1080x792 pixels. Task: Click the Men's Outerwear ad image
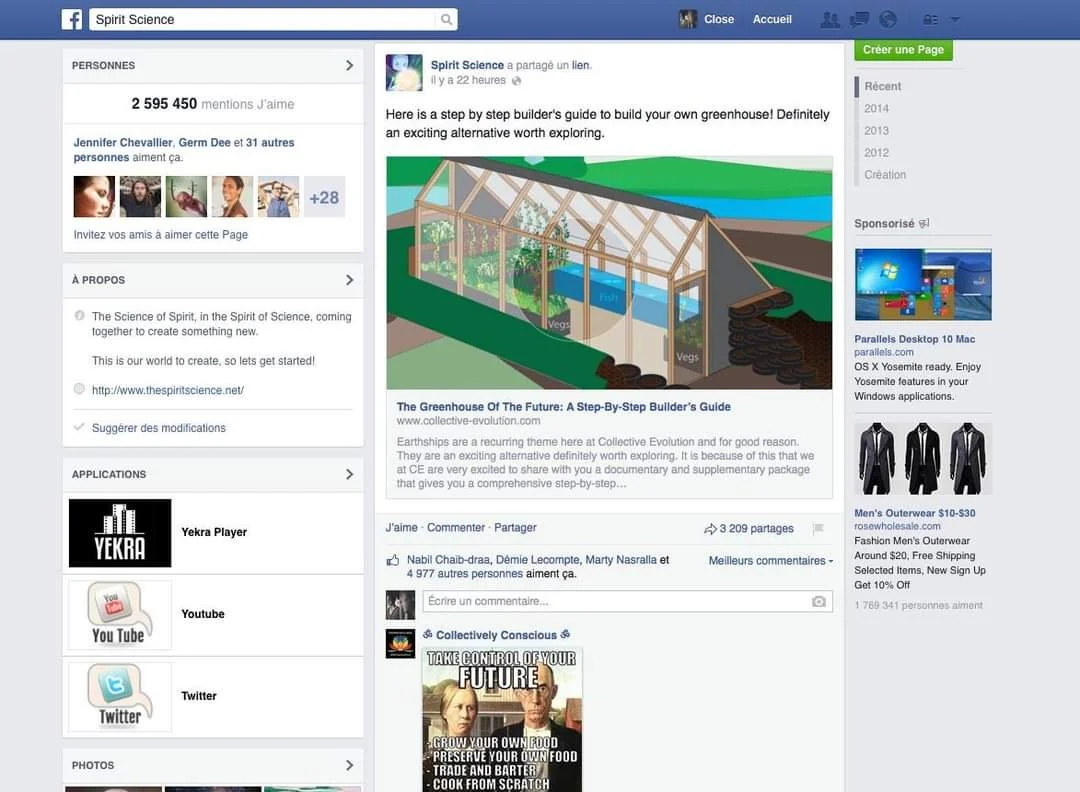[x=923, y=459]
